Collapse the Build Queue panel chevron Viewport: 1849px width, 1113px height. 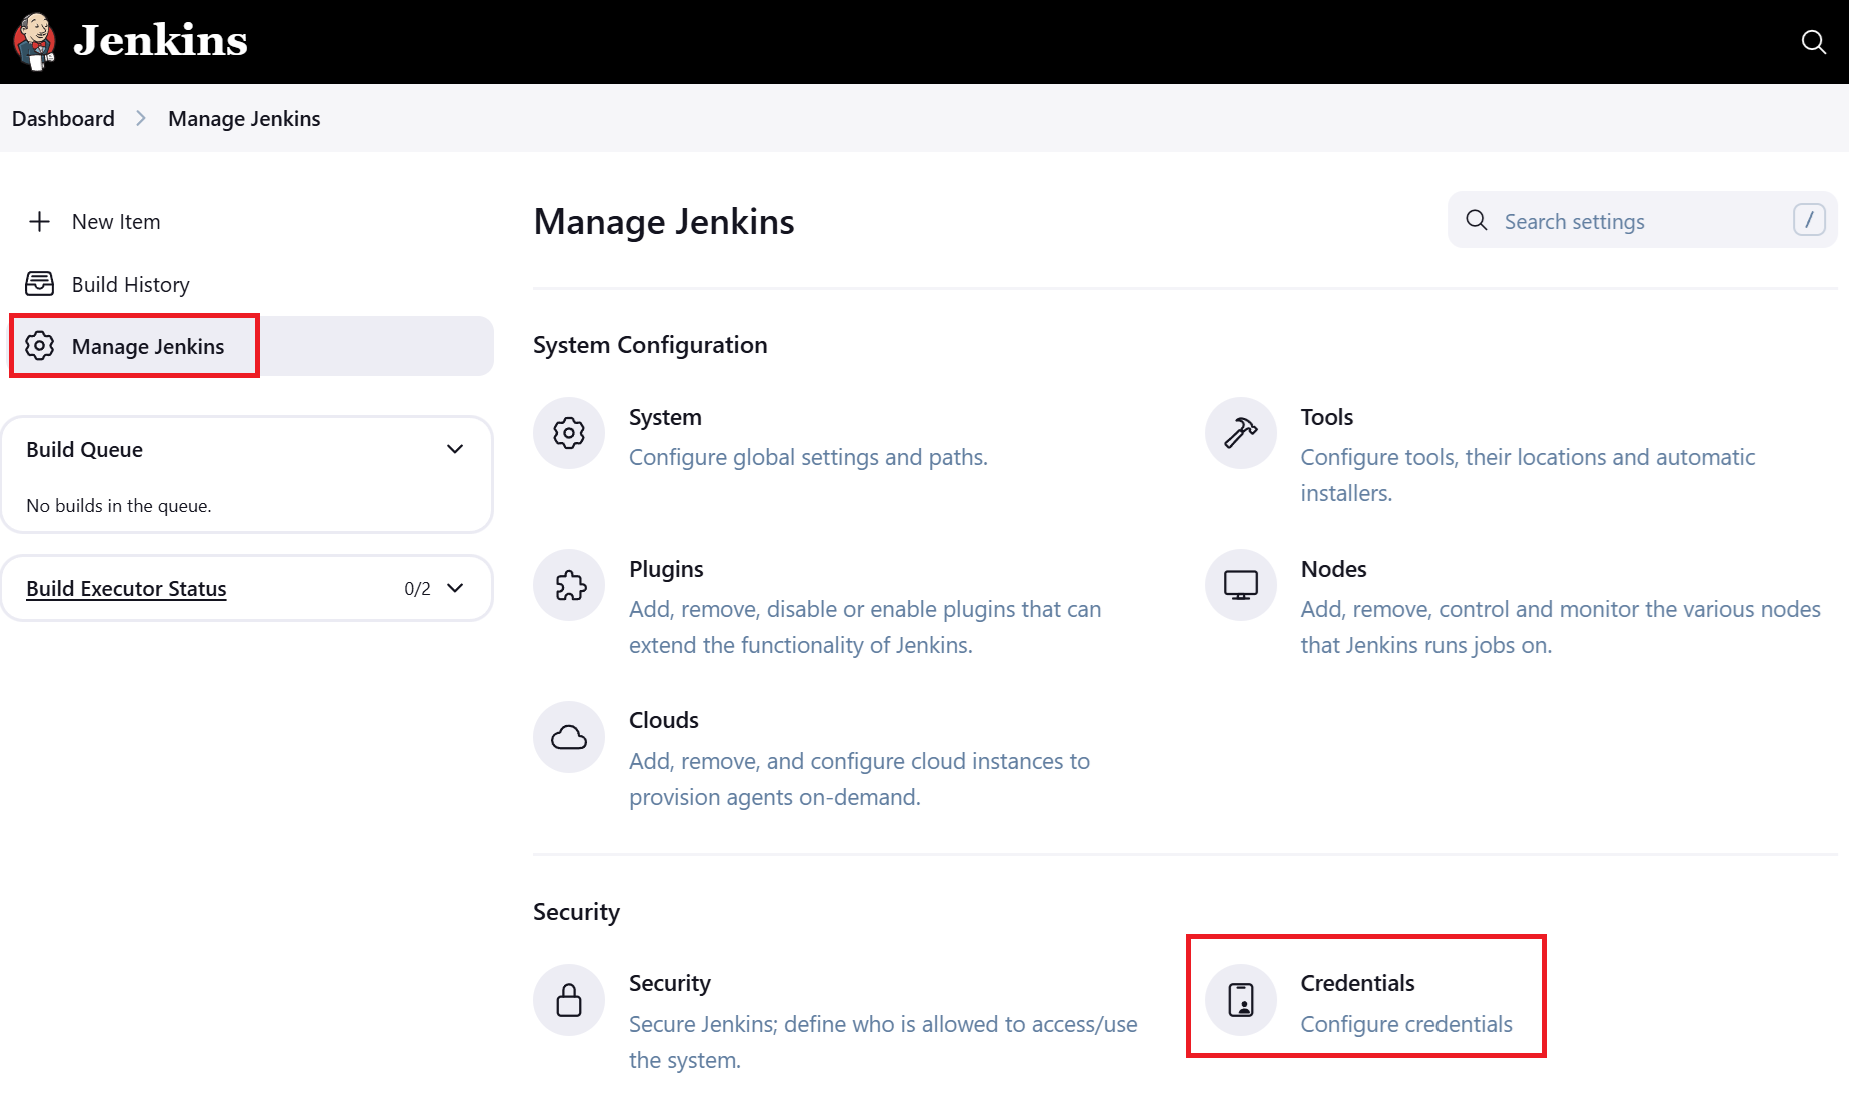(455, 449)
